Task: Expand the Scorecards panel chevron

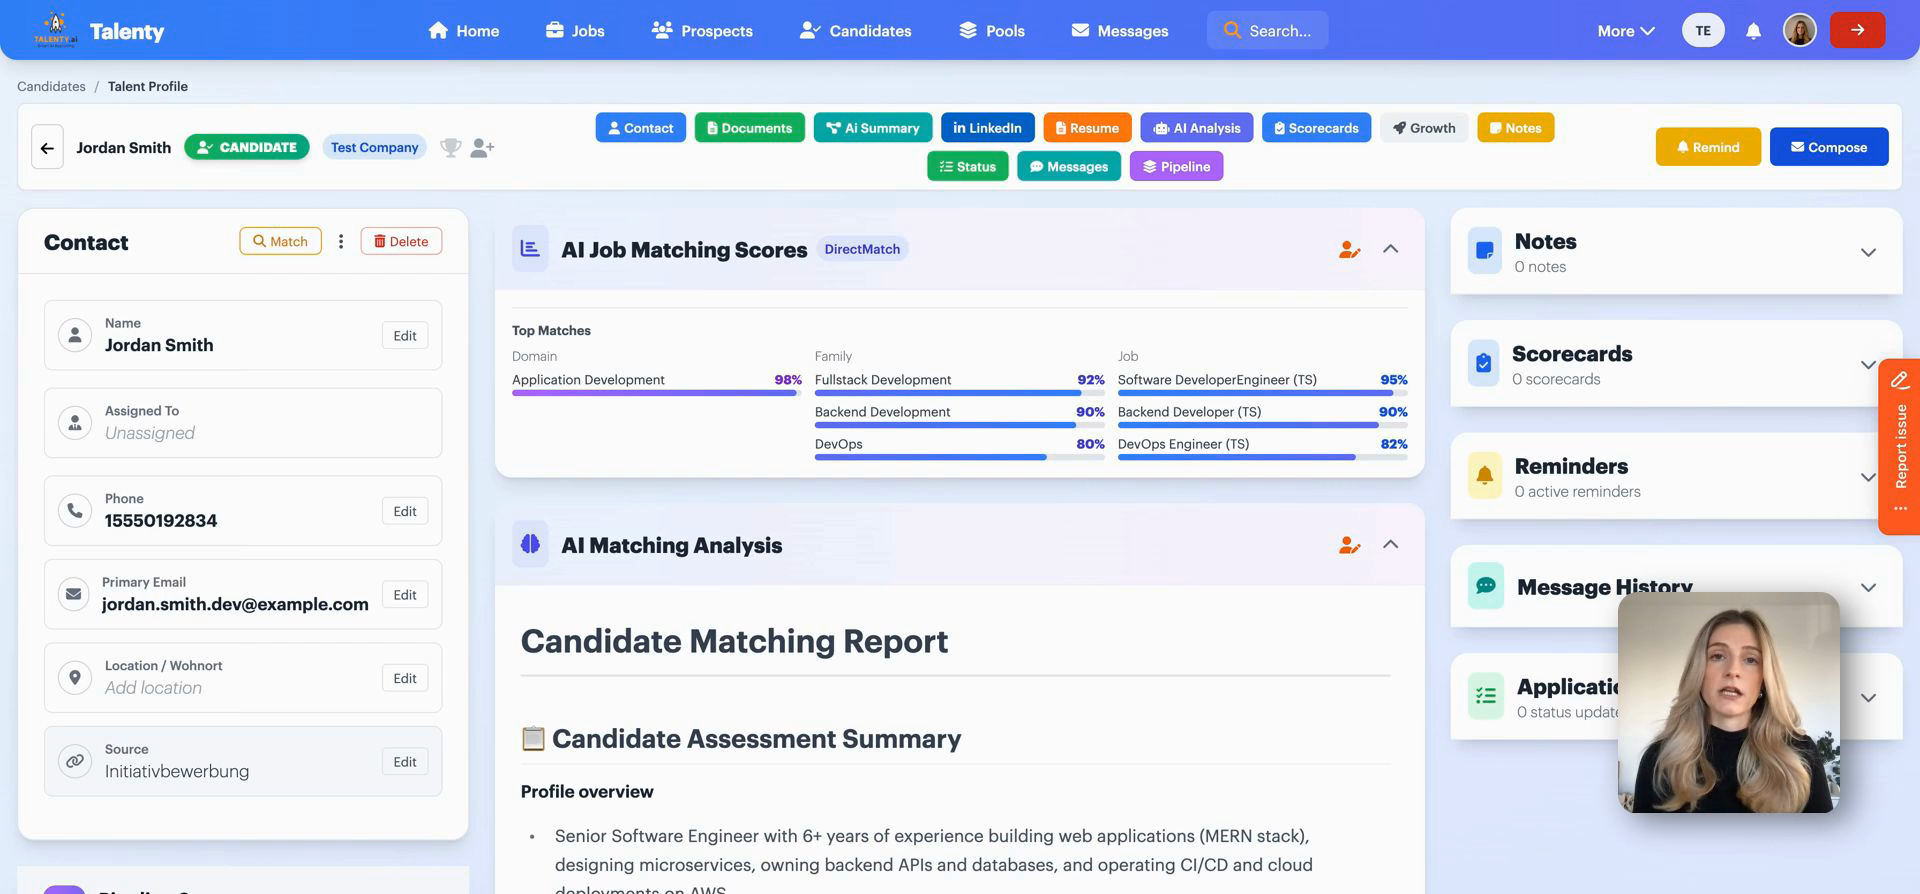Action: point(1868,365)
